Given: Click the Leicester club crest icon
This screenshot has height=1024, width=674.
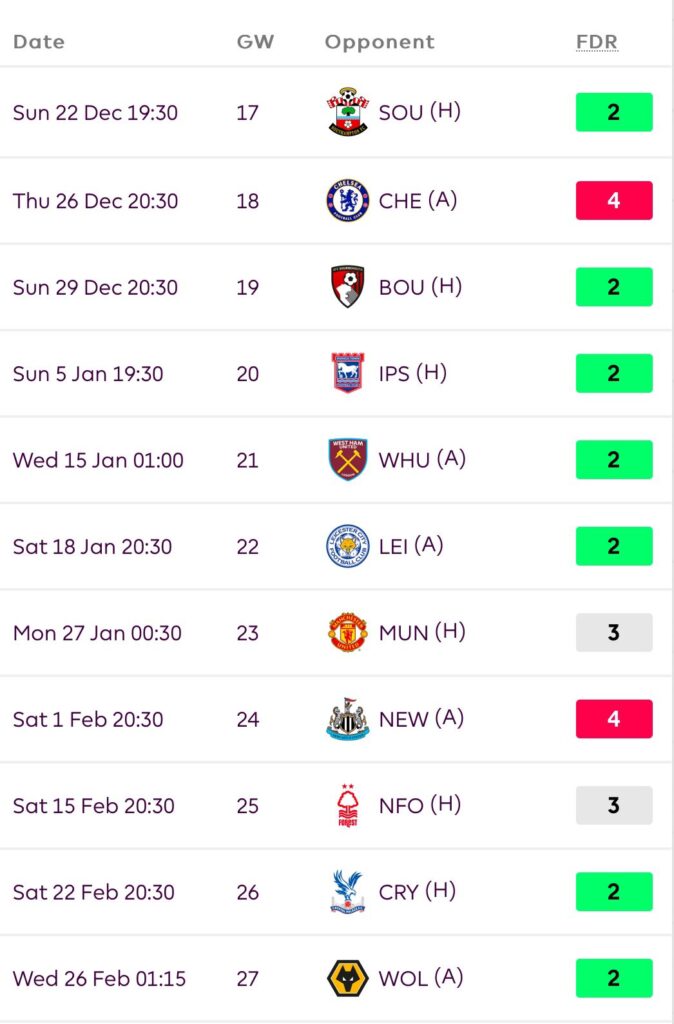Looking at the screenshot, I should (348, 547).
